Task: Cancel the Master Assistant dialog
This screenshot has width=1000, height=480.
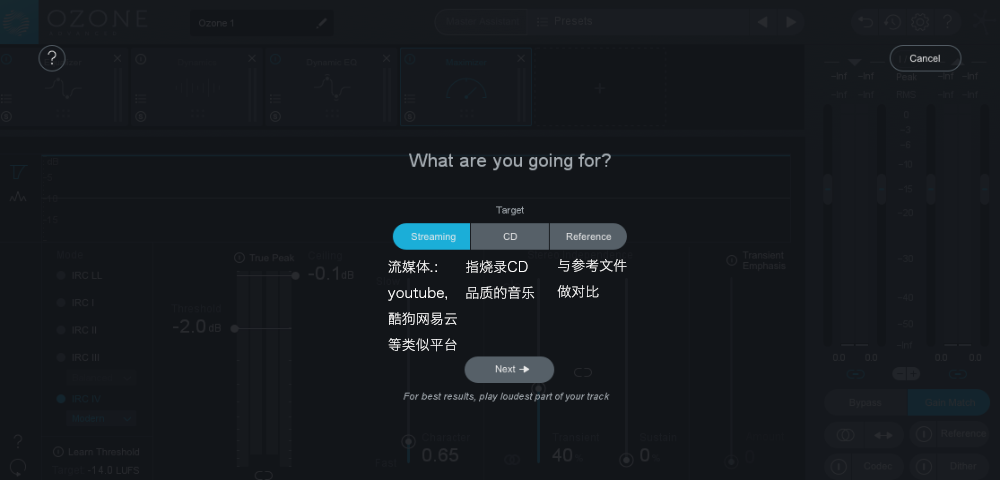Action: point(925,58)
